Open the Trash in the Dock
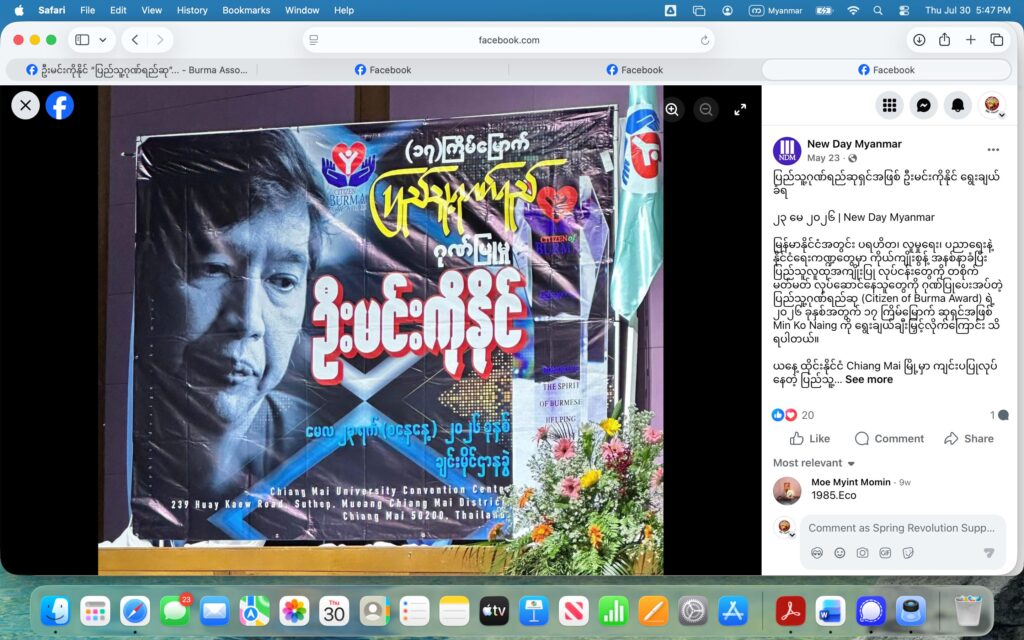Viewport: 1024px width, 640px height. coord(968,611)
